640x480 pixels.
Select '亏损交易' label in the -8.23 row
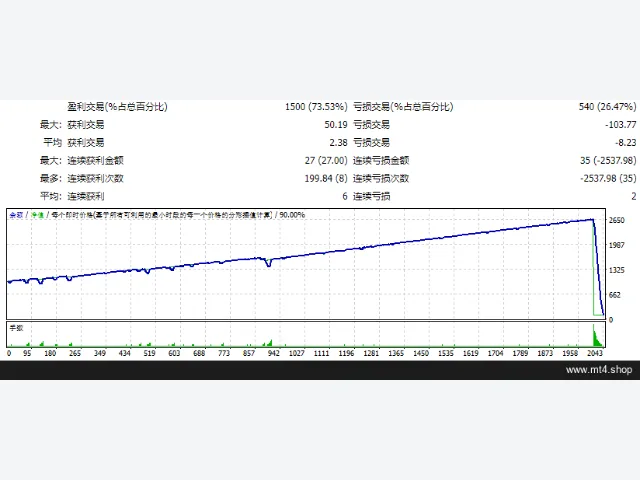371,142
